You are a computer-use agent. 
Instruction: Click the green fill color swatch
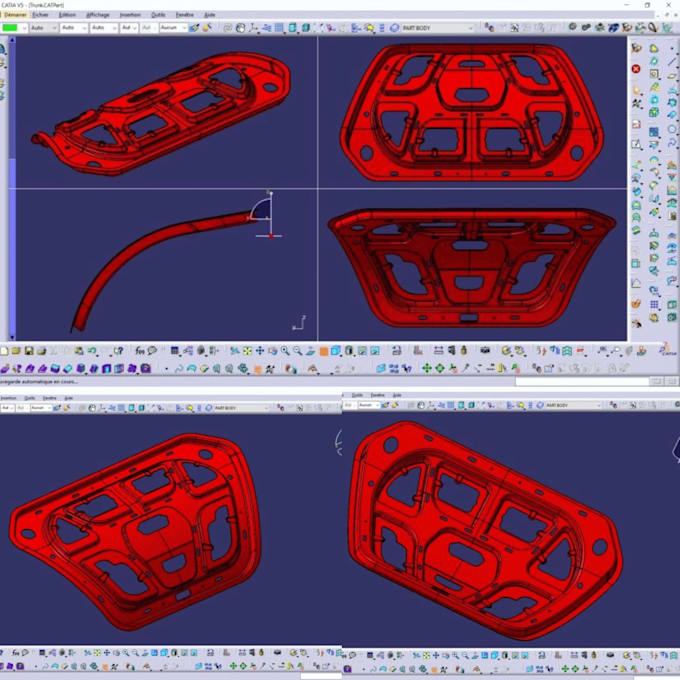point(10,28)
